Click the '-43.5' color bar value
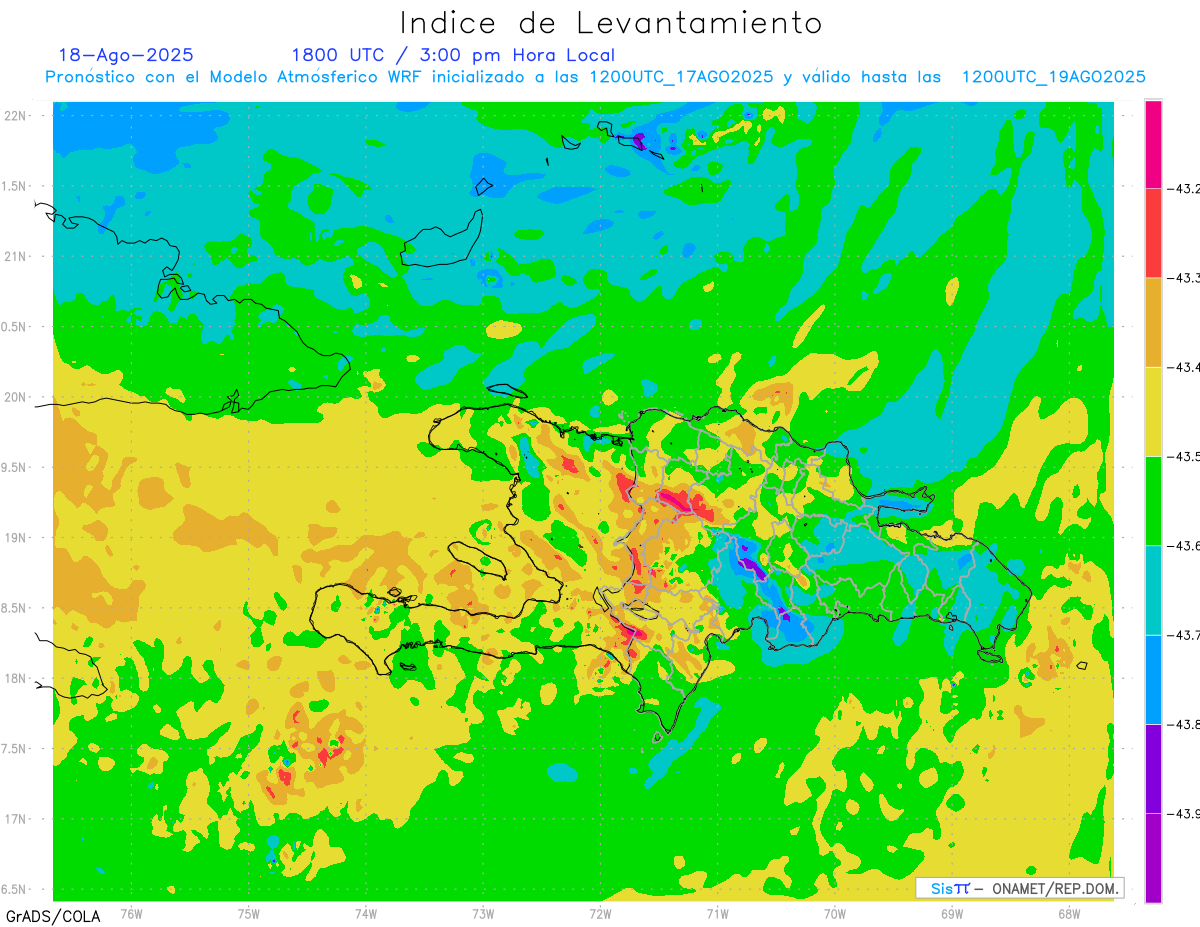Viewport: 1200px width, 927px height. 1186,456
